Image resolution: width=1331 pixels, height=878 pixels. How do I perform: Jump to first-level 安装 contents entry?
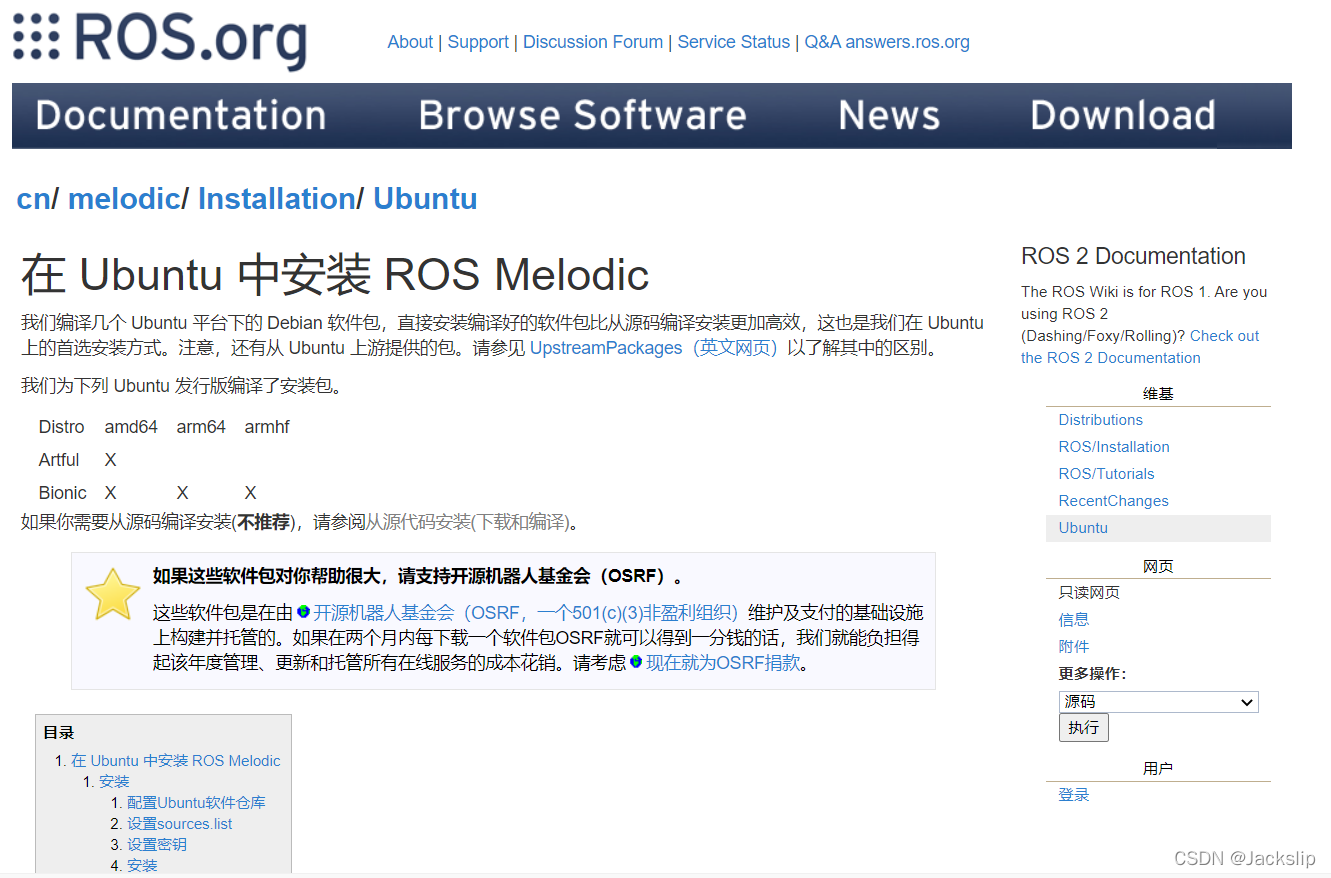pos(114,782)
